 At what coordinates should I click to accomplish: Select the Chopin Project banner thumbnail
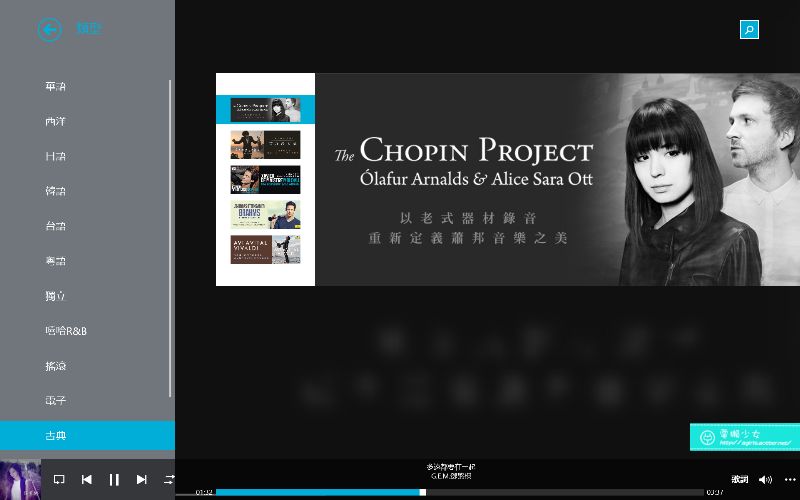click(x=265, y=110)
